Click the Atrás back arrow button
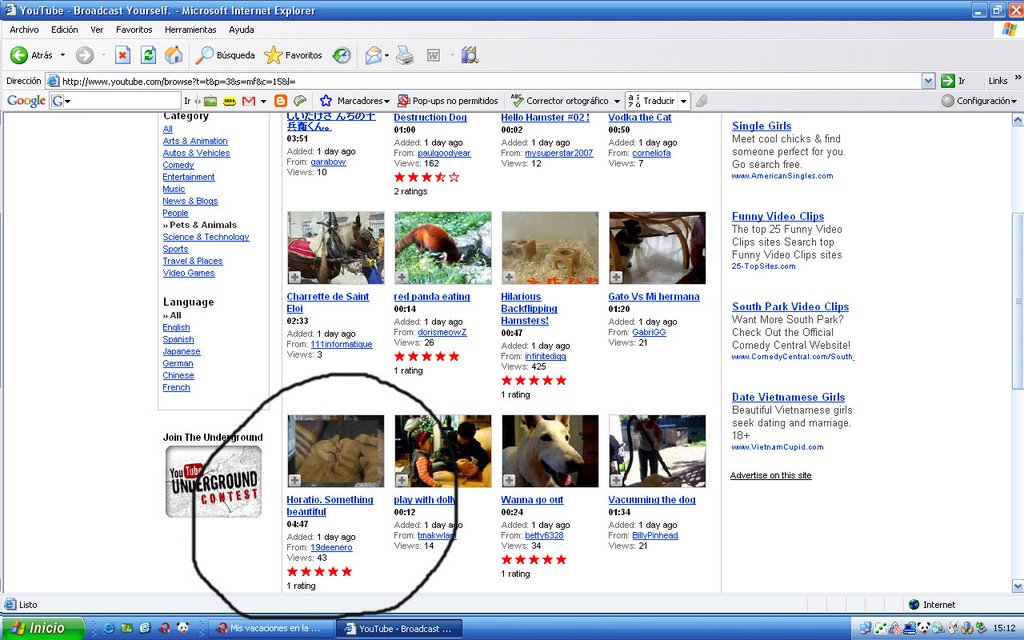This screenshot has height=640, width=1024. 31,56
